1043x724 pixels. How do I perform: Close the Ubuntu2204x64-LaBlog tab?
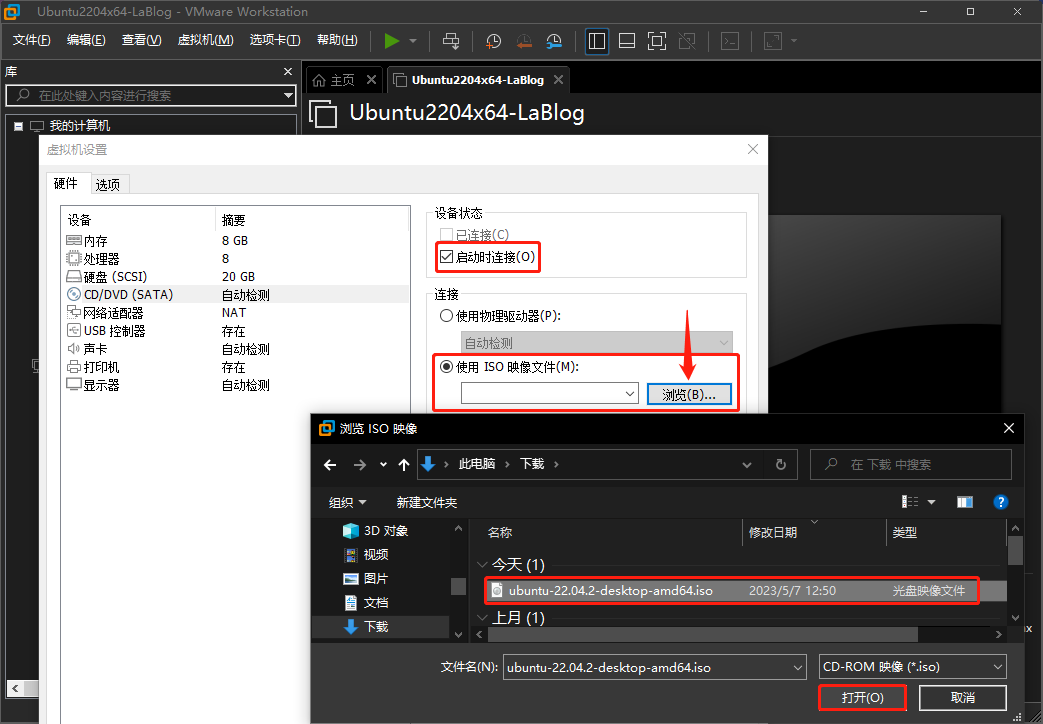click(x=558, y=80)
